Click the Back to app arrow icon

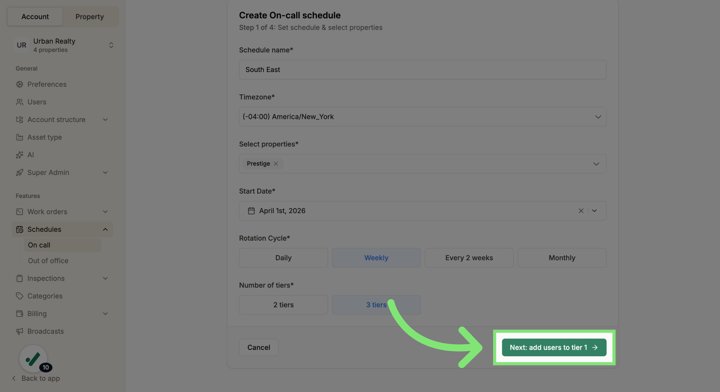[x=14, y=378]
